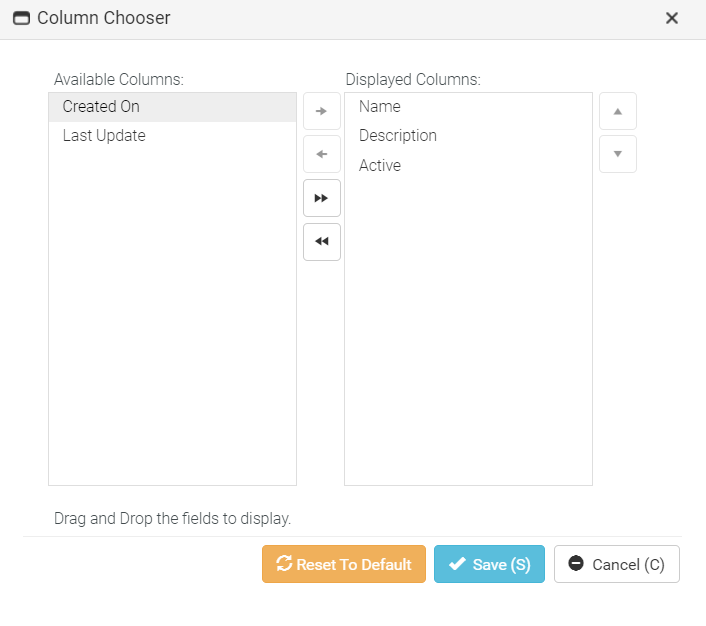Choose Description in Displayed Columns list

[x=398, y=136]
